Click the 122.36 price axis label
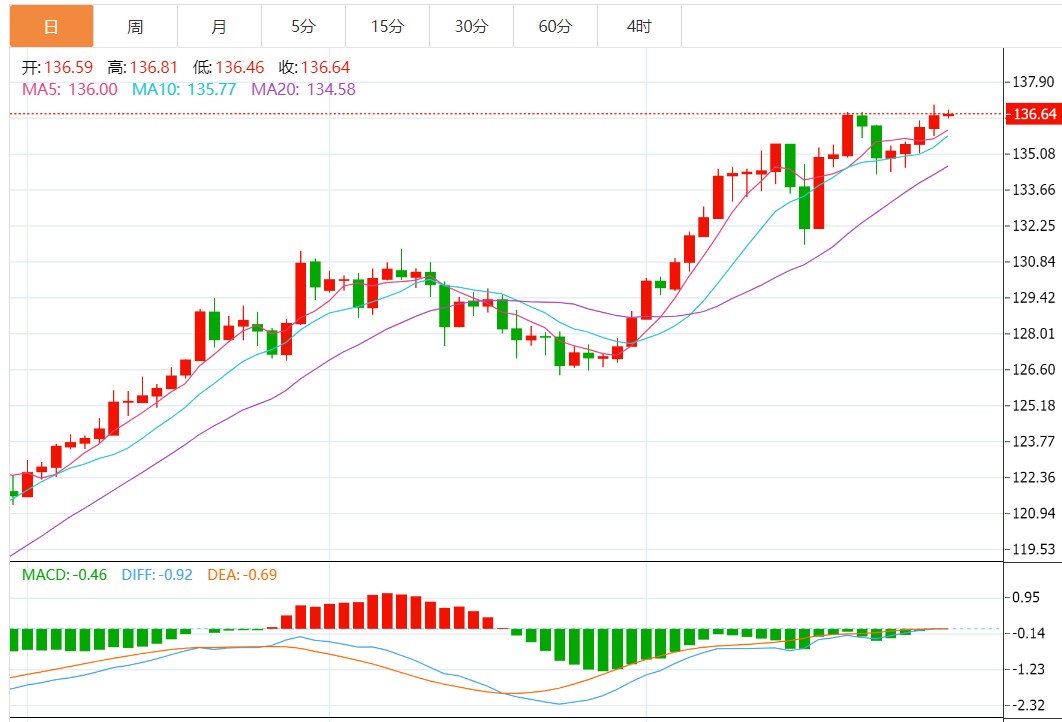Screen dimensions: 1062x722 pos(1034,477)
